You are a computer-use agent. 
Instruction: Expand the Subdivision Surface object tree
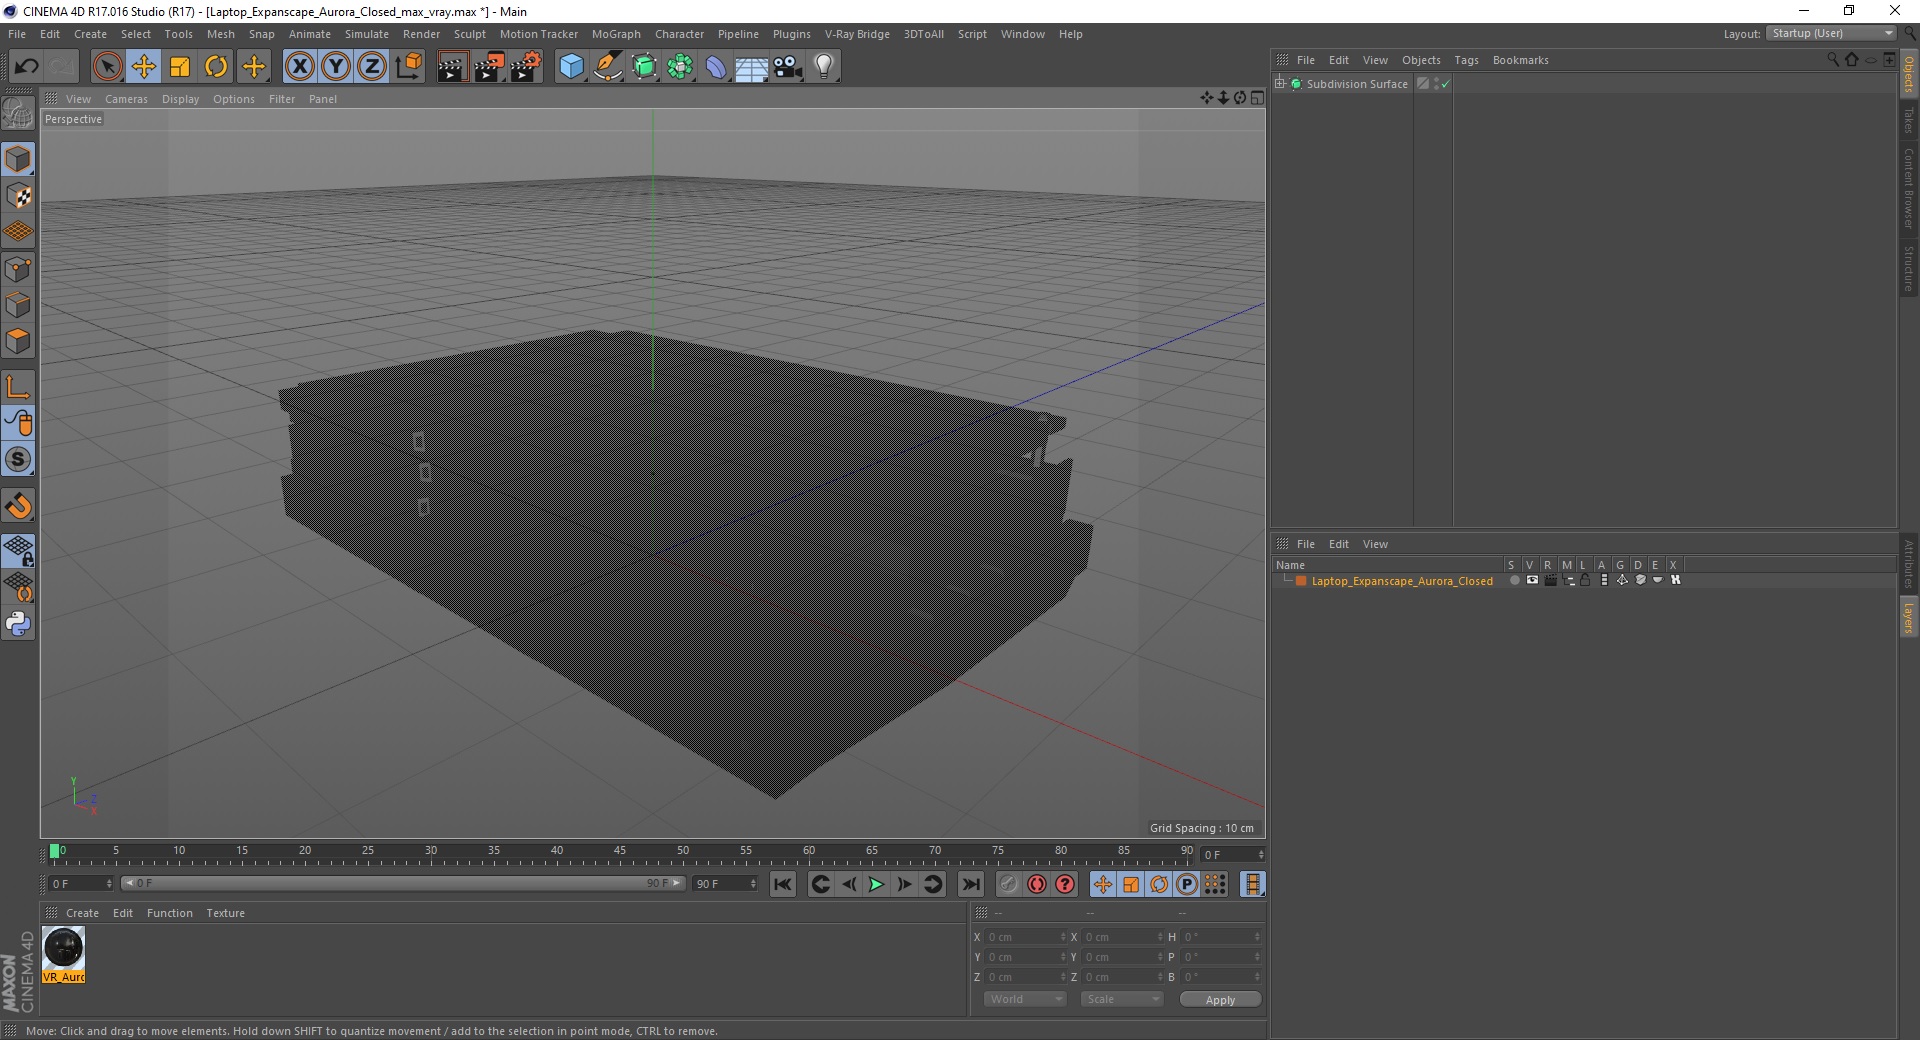tap(1280, 83)
